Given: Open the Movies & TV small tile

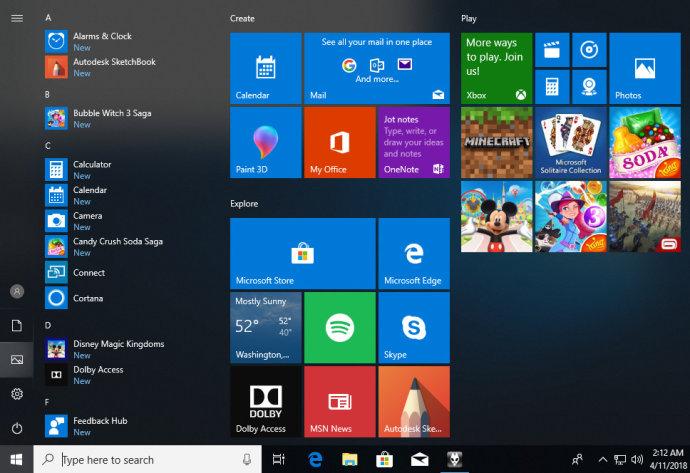Looking at the screenshot, I should (552, 50).
